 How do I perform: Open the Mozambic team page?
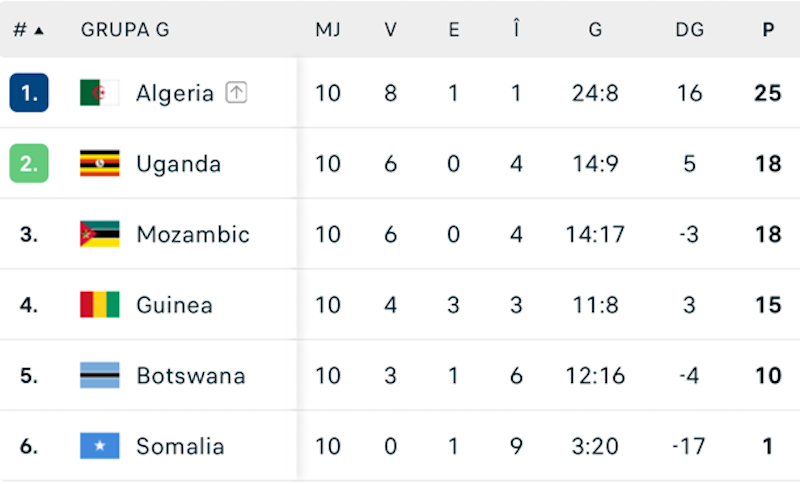193,234
